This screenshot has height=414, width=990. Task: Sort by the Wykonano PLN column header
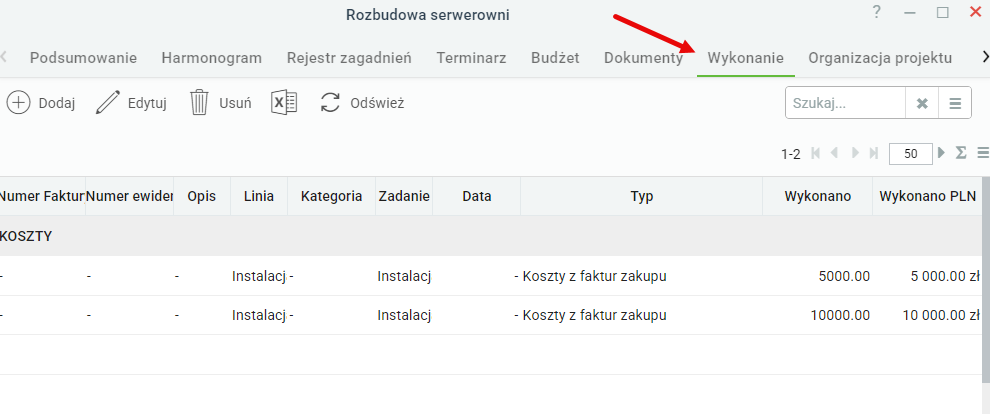[927, 196]
